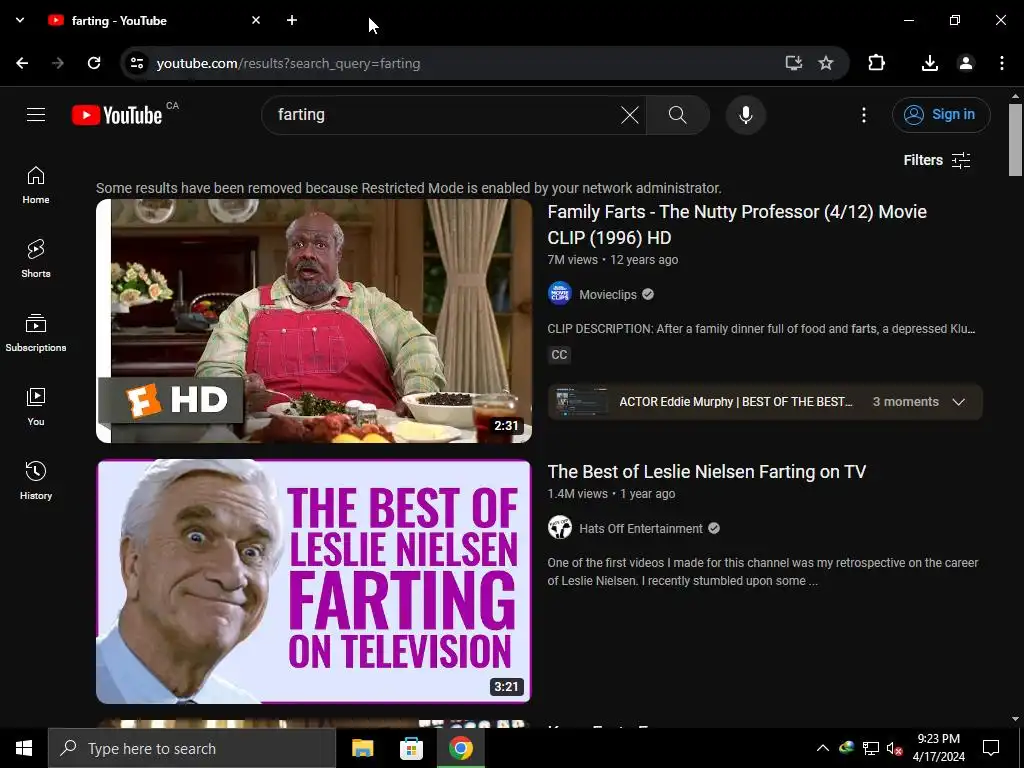Go back in Chrome
The height and width of the screenshot is (768, 1024).
tap(22, 63)
